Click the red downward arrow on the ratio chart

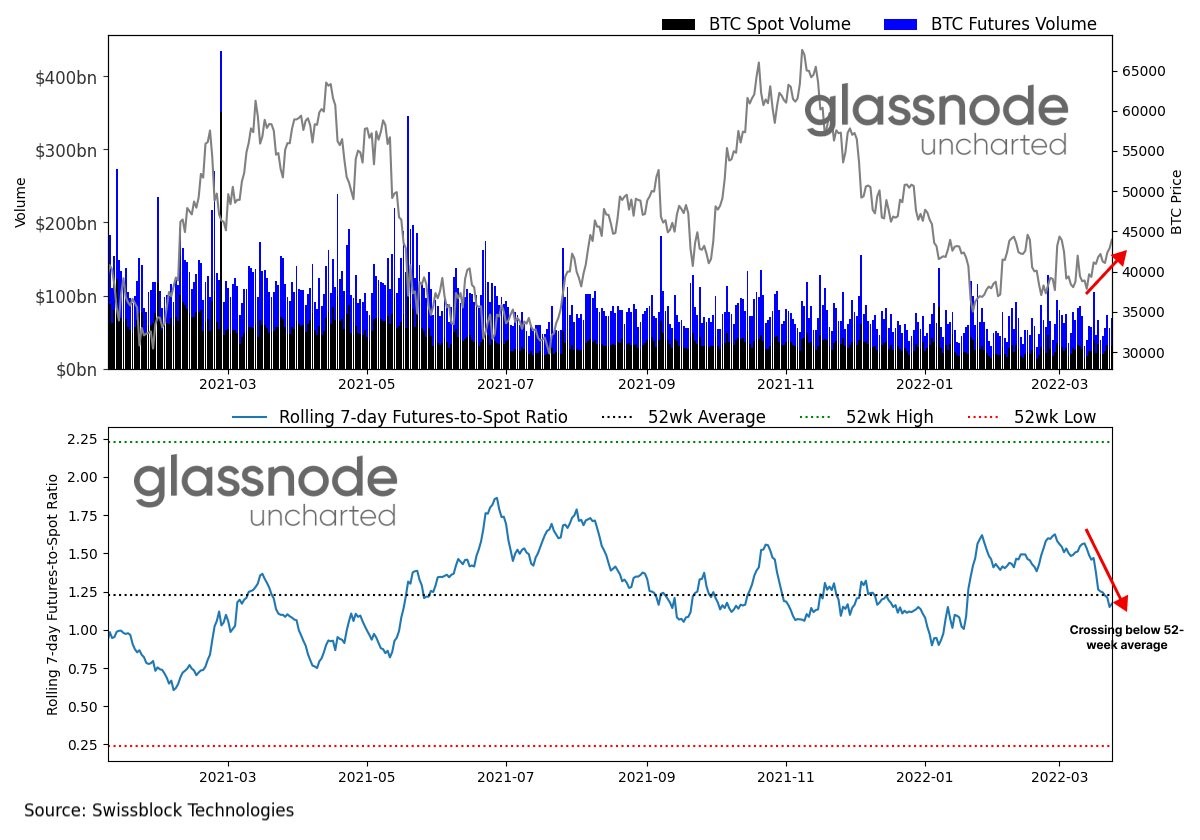click(x=1106, y=569)
